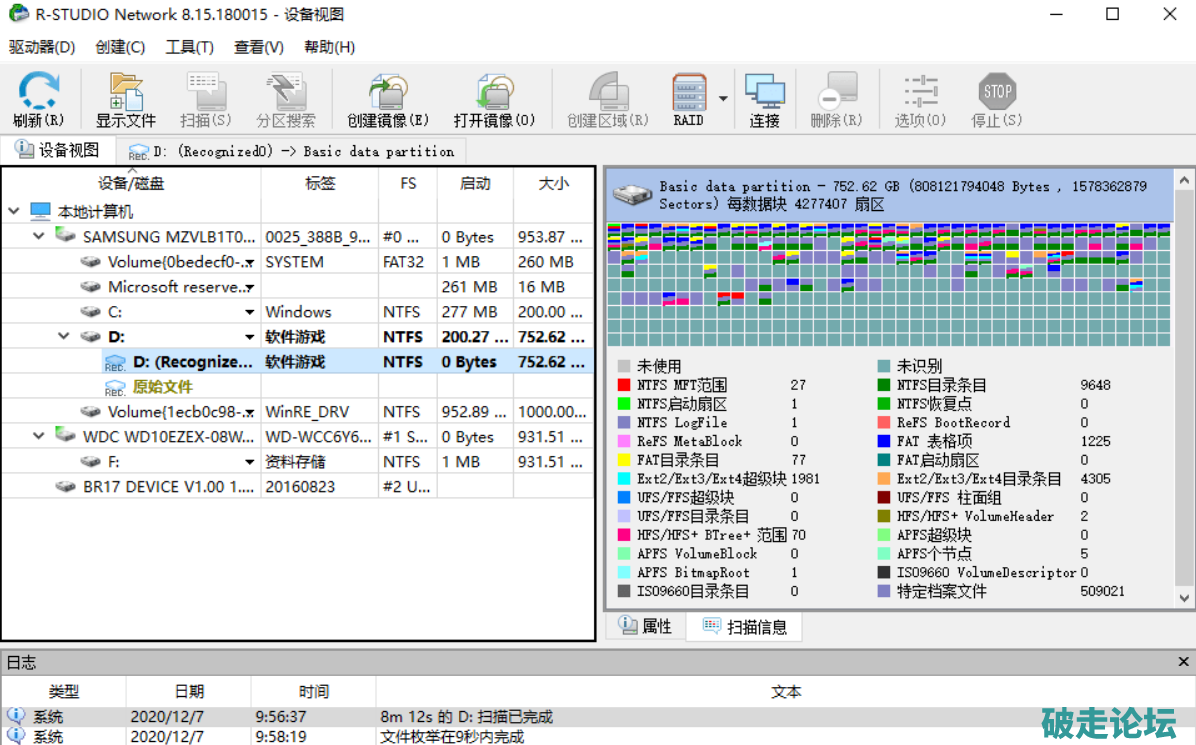Switch to the 设备视图 tab

(x=58, y=150)
